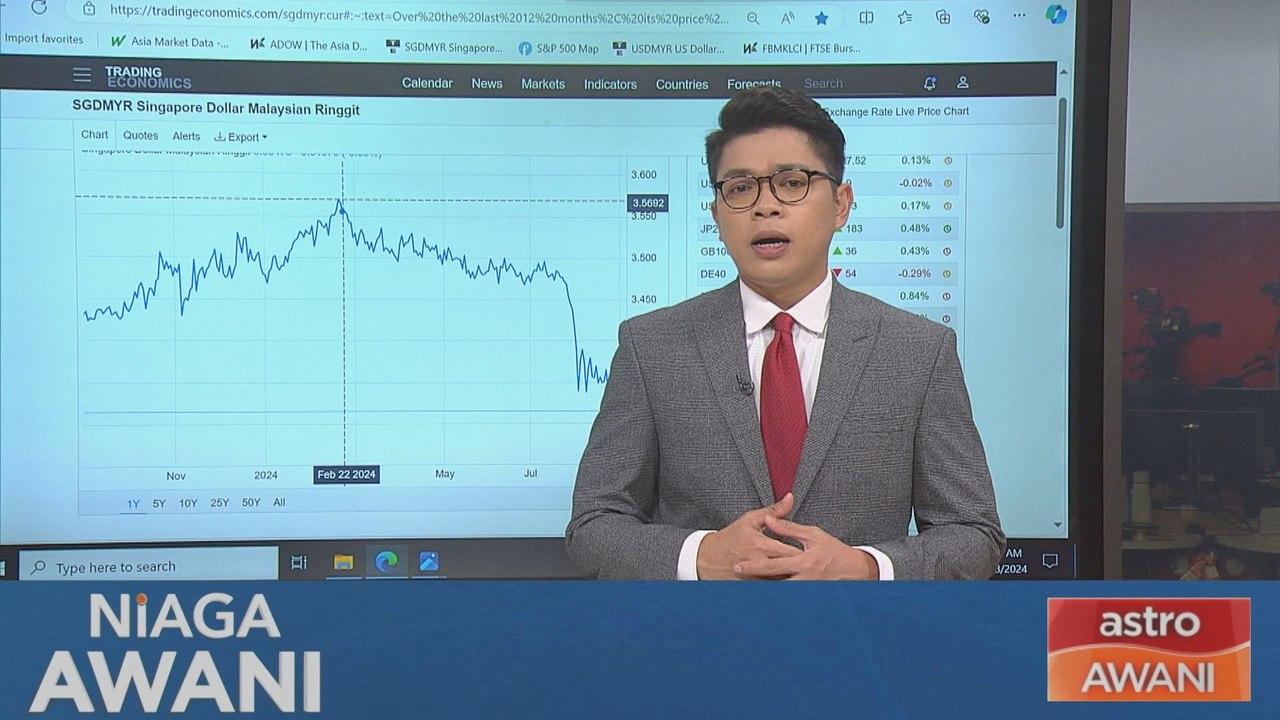Click the 0.84% change value

click(x=914, y=296)
